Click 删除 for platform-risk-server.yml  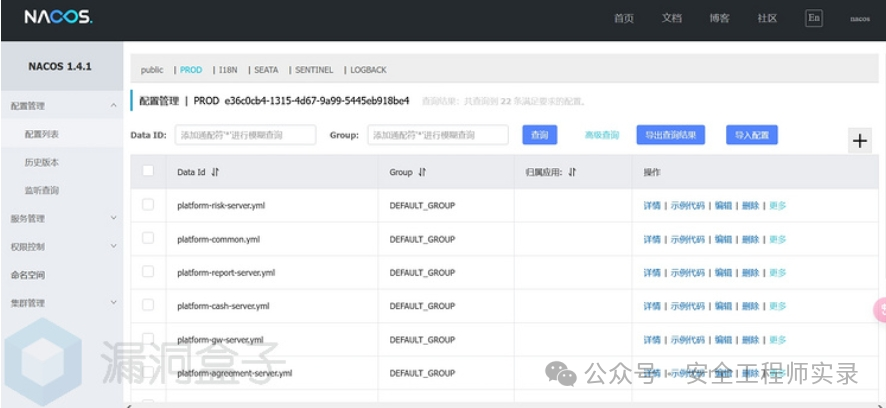[750, 206]
